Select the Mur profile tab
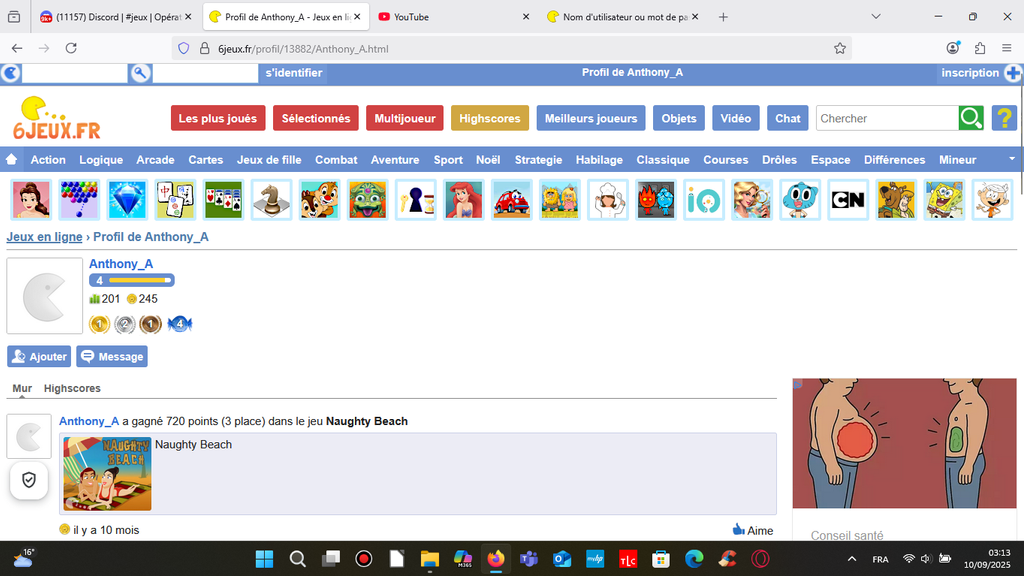The image size is (1024, 576). pyautogui.click(x=22, y=389)
